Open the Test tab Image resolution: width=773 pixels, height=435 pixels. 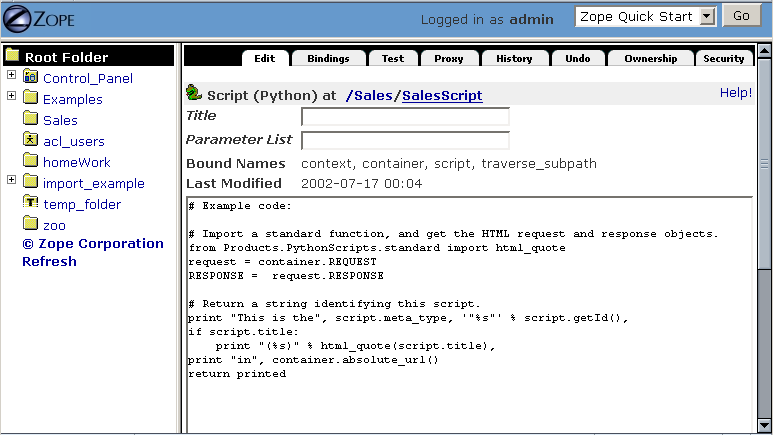pyautogui.click(x=393, y=59)
